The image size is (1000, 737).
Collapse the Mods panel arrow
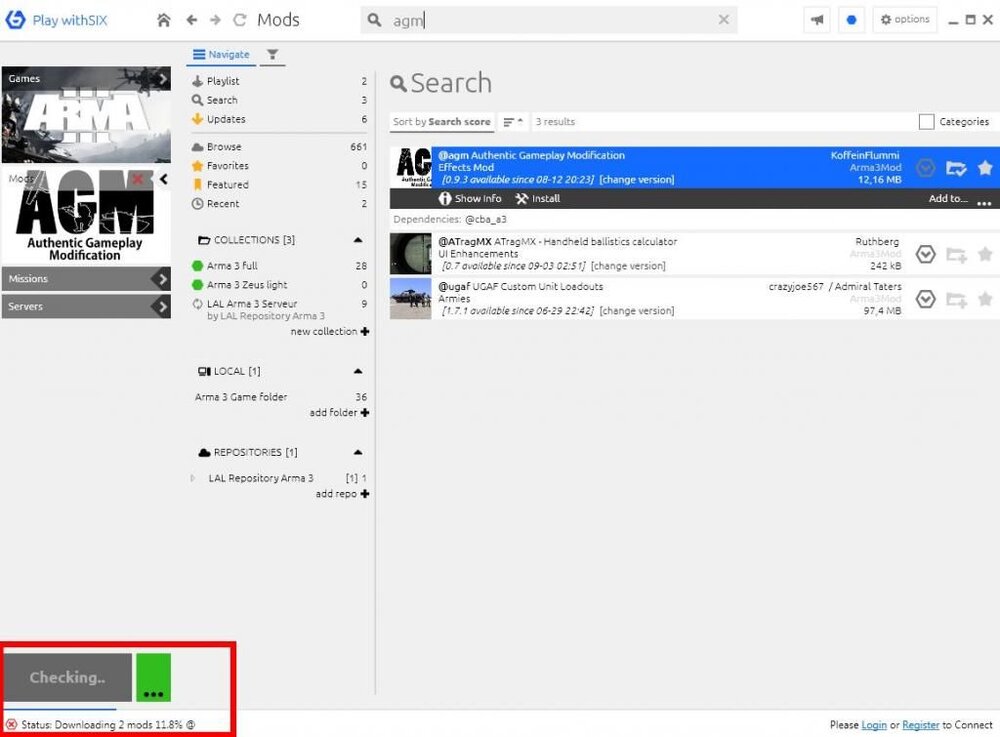[x=164, y=179]
